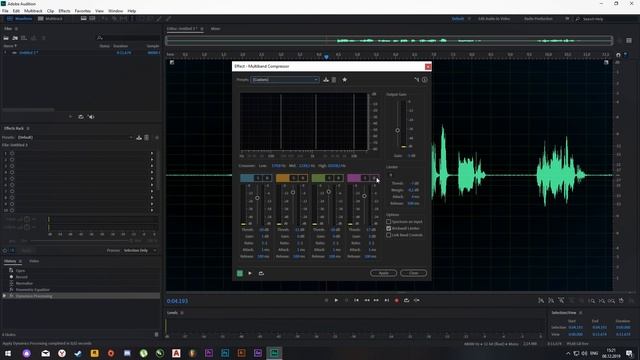Open the Window menu
Viewport: 640px width, 360px height.
pyautogui.click(x=116, y=11)
